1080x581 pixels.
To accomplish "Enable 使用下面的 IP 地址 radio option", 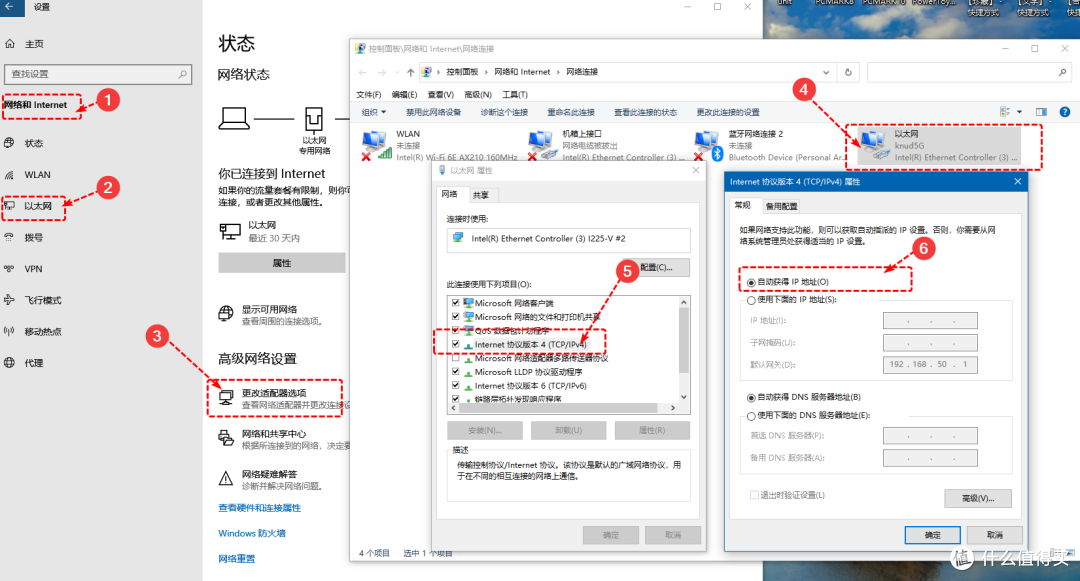I will click(x=750, y=303).
